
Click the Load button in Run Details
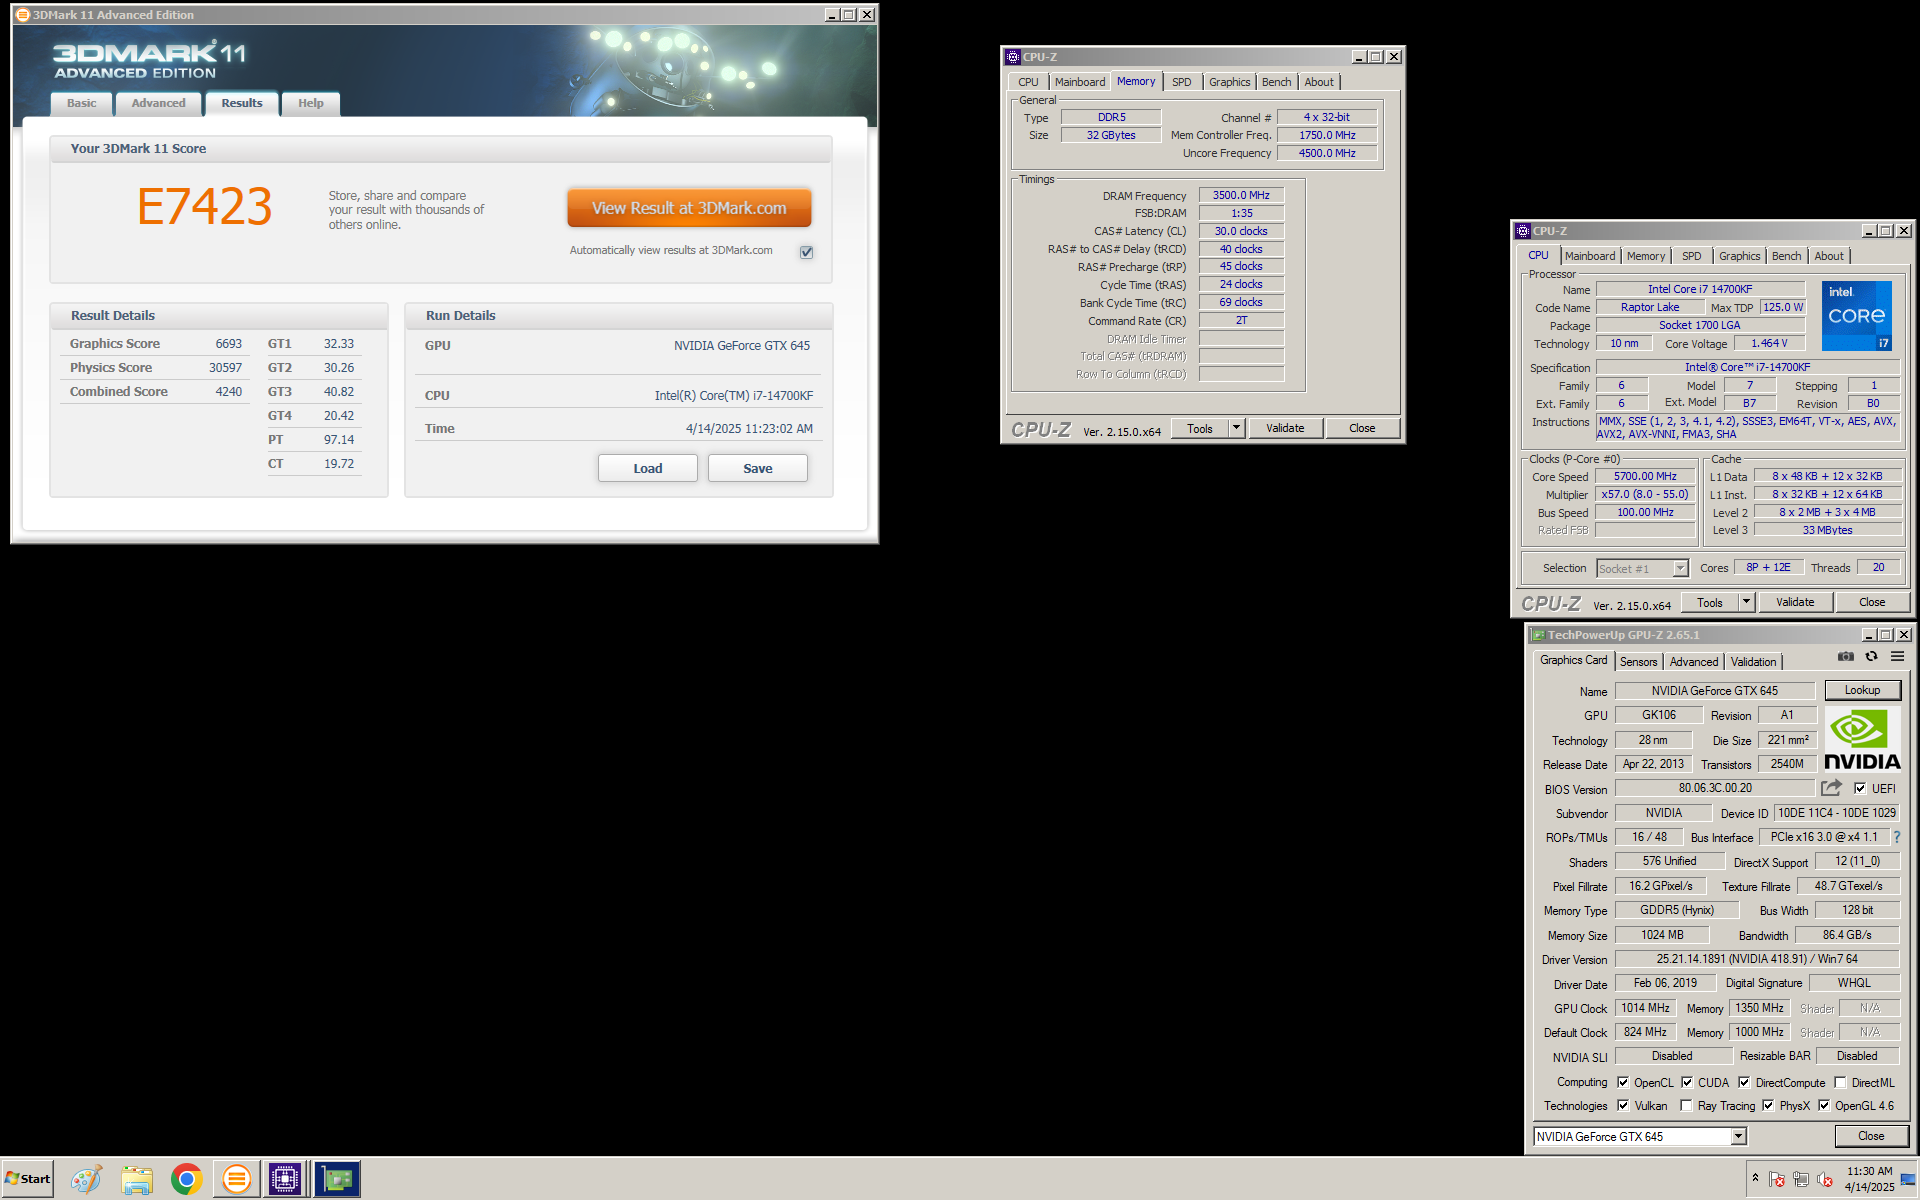point(647,468)
